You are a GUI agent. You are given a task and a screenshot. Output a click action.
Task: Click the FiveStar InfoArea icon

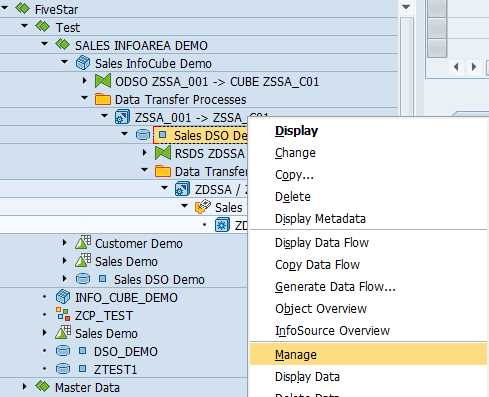[x=23, y=8]
